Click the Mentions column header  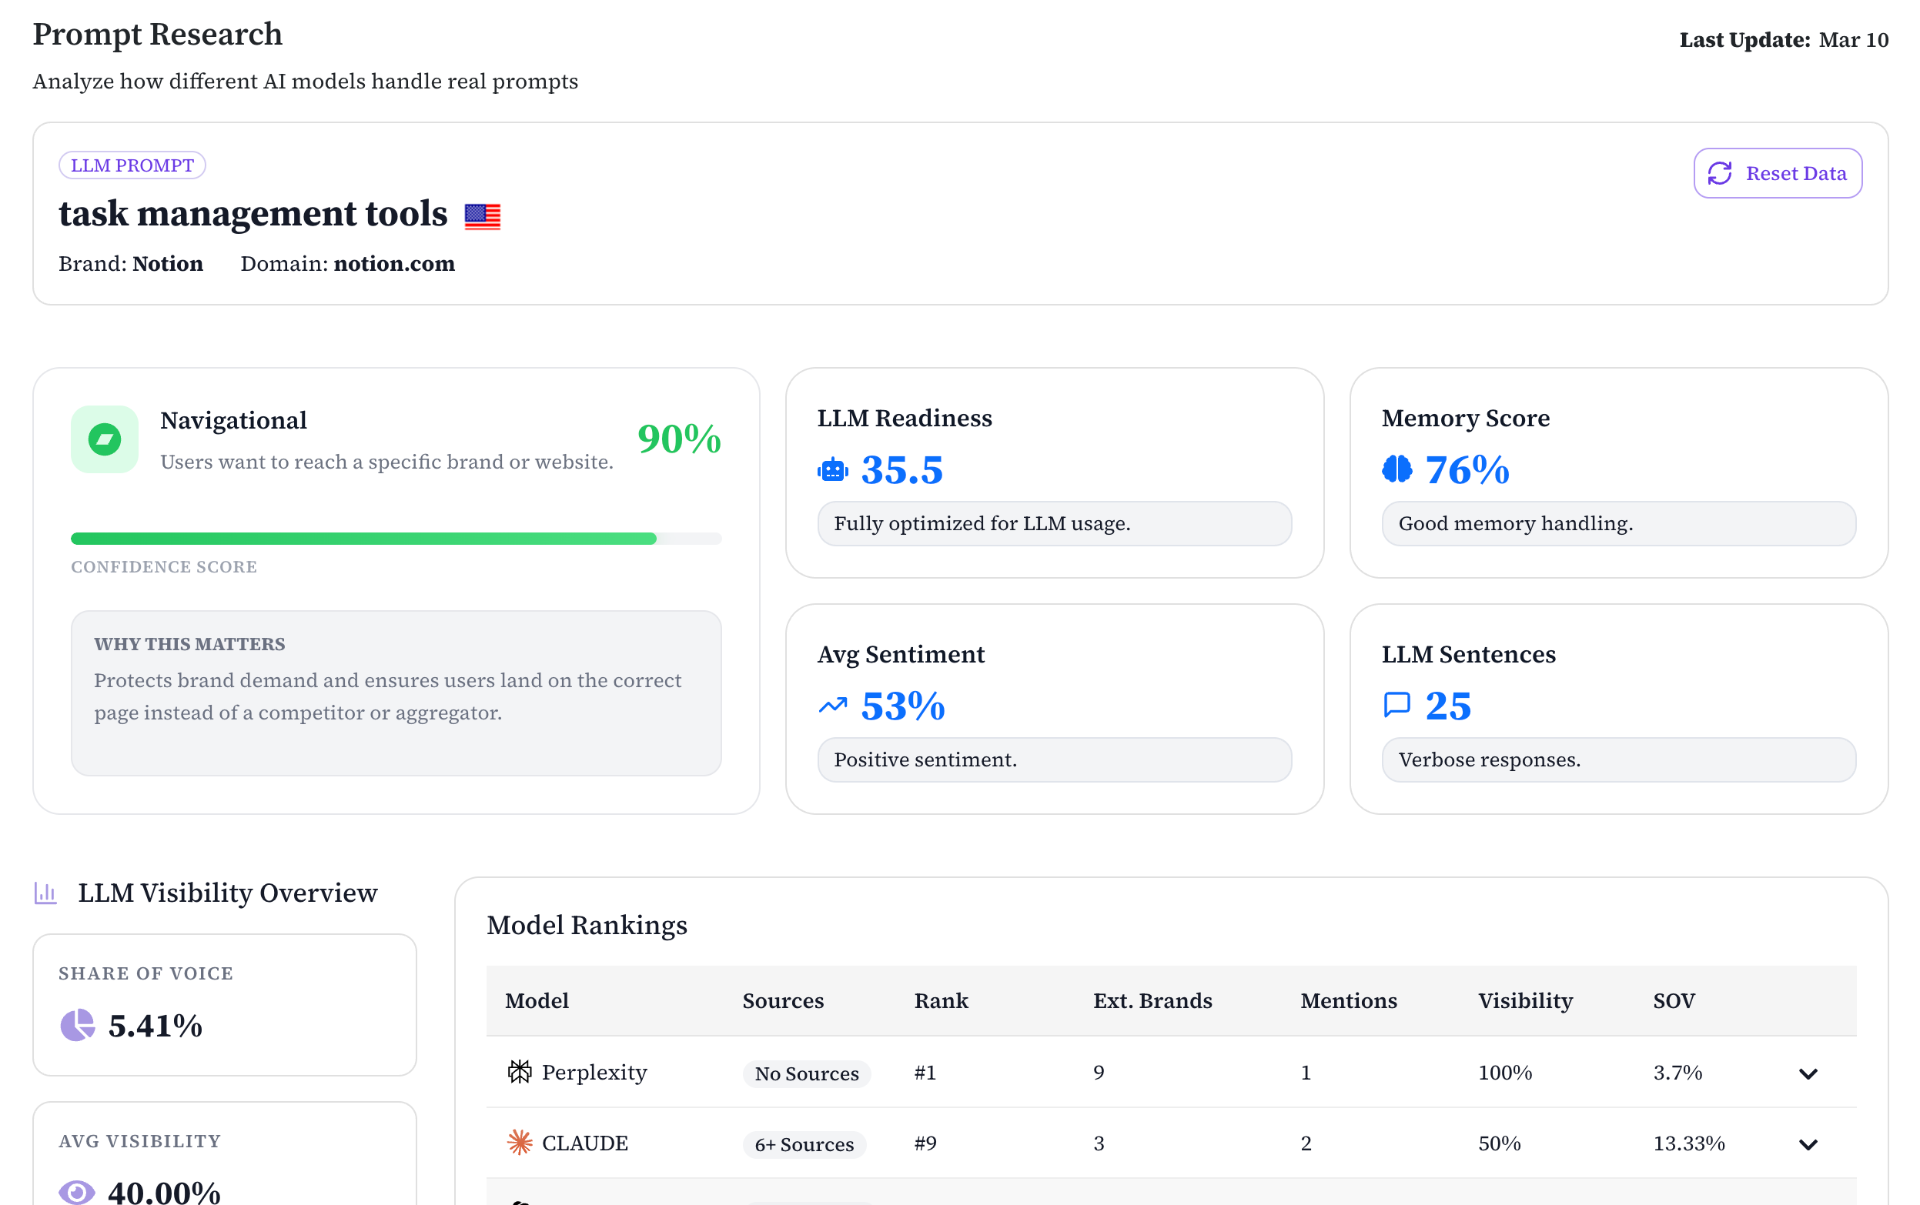pos(1348,1001)
